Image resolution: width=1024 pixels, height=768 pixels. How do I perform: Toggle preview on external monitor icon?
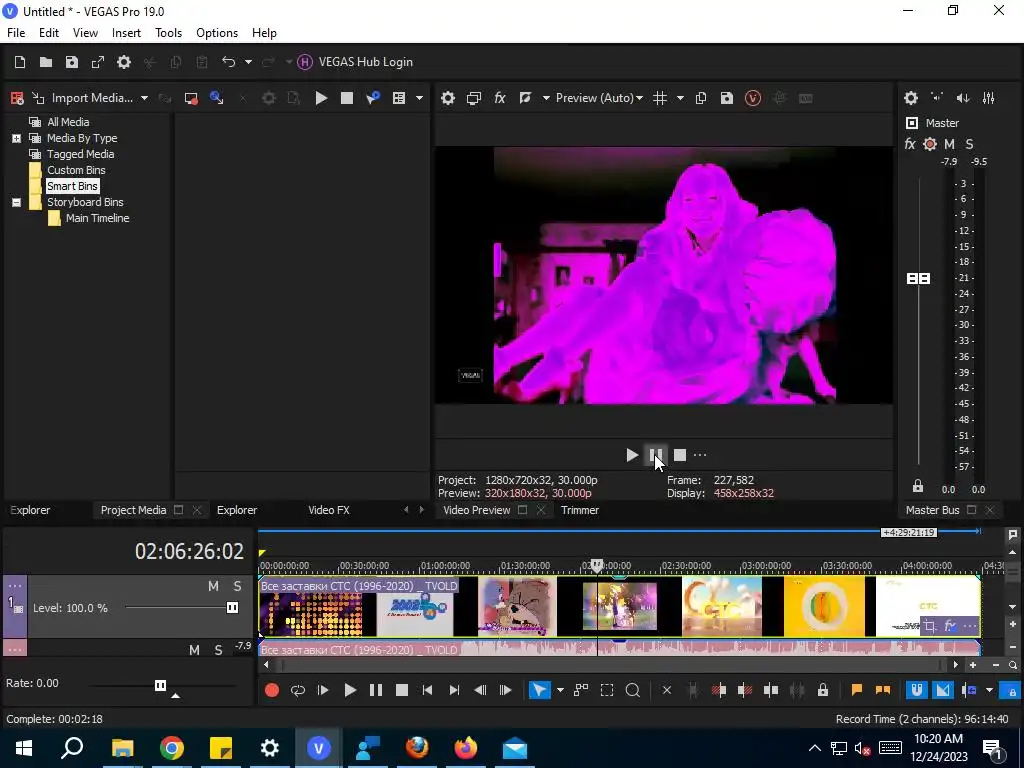point(473,98)
